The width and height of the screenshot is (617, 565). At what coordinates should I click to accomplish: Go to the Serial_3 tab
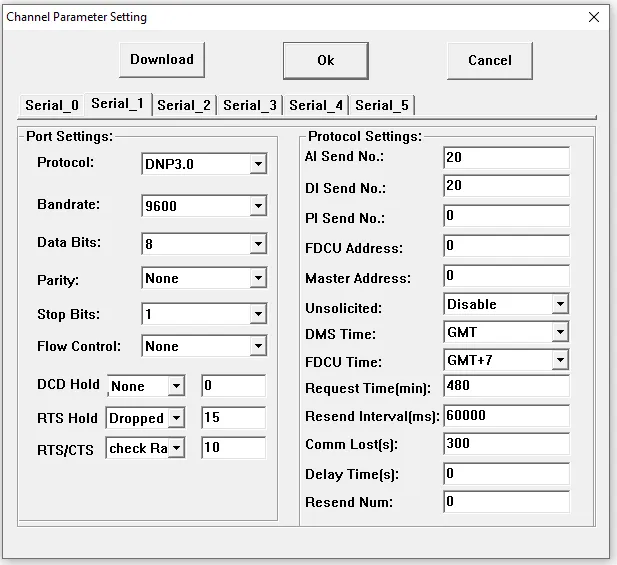coord(250,105)
